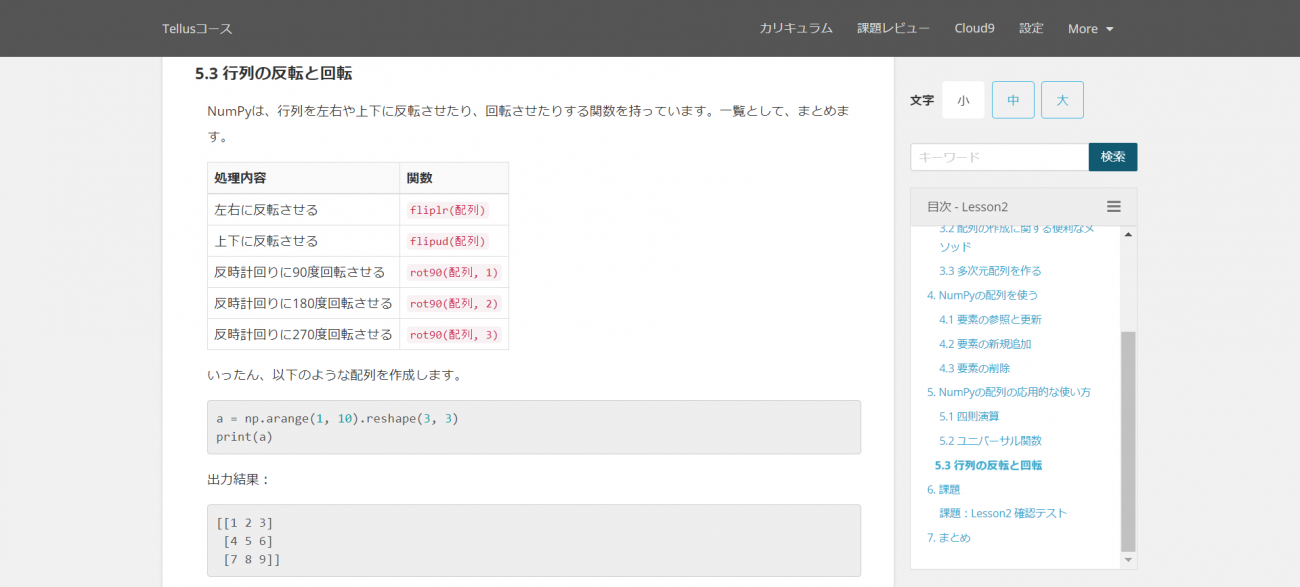Jump to 7. まとめ section
The width and height of the screenshot is (1300, 587).
[949, 538]
